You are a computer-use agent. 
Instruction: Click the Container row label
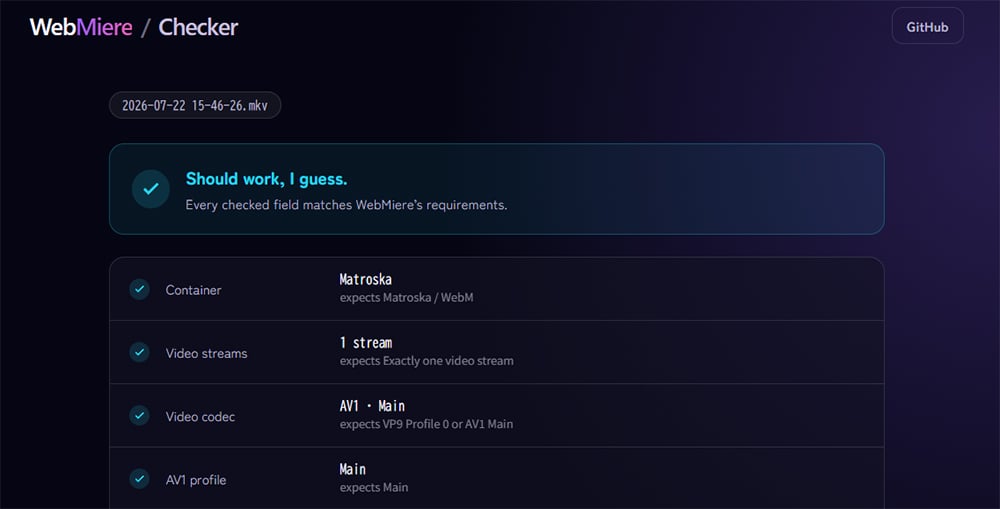coord(193,290)
